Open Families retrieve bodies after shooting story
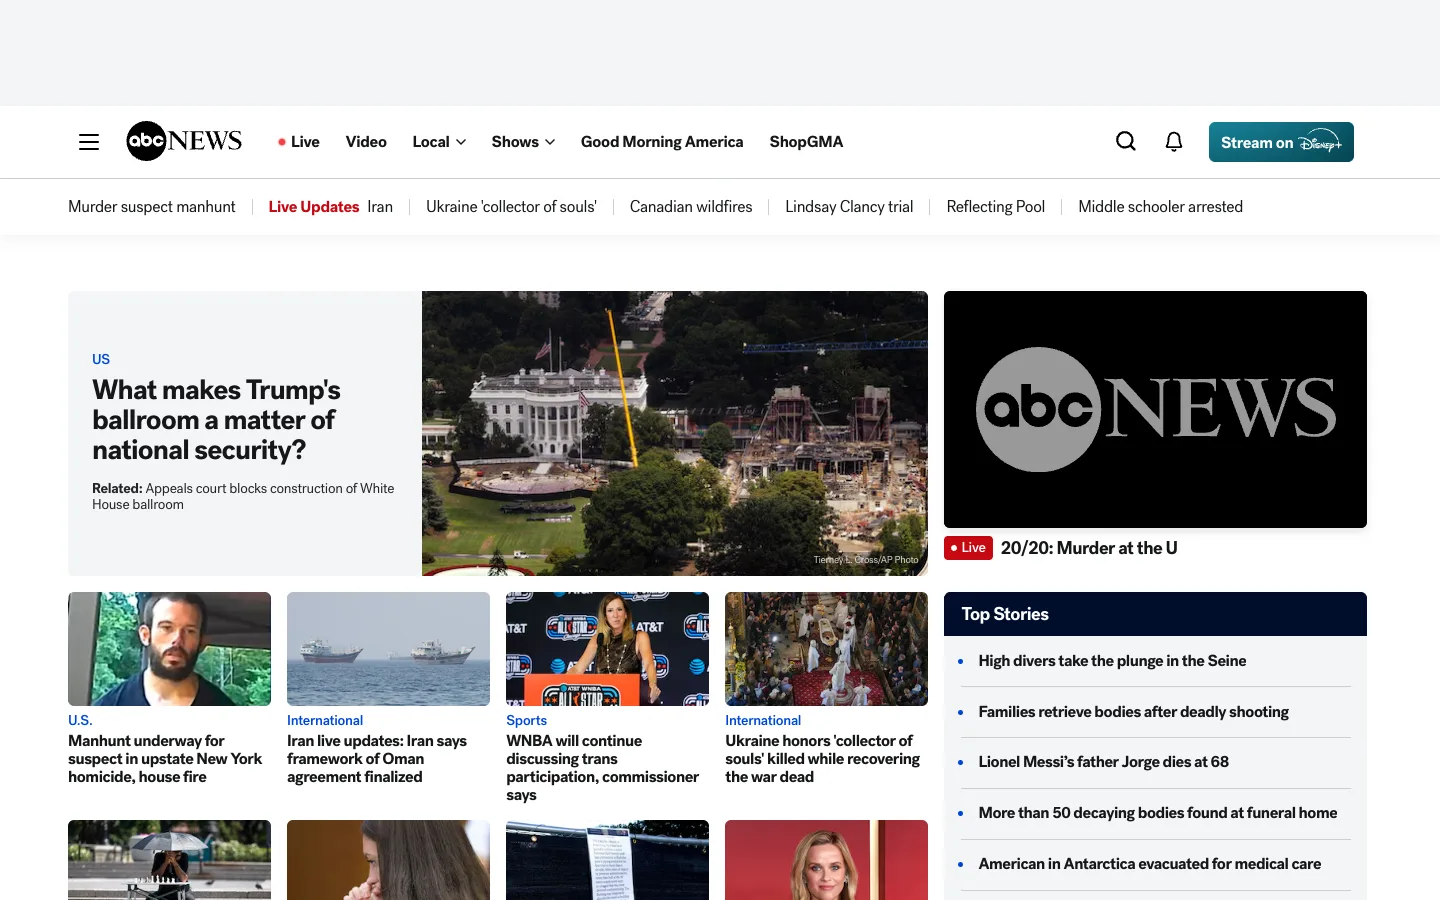Image resolution: width=1440 pixels, height=900 pixels. click(x=1133, y=712)
